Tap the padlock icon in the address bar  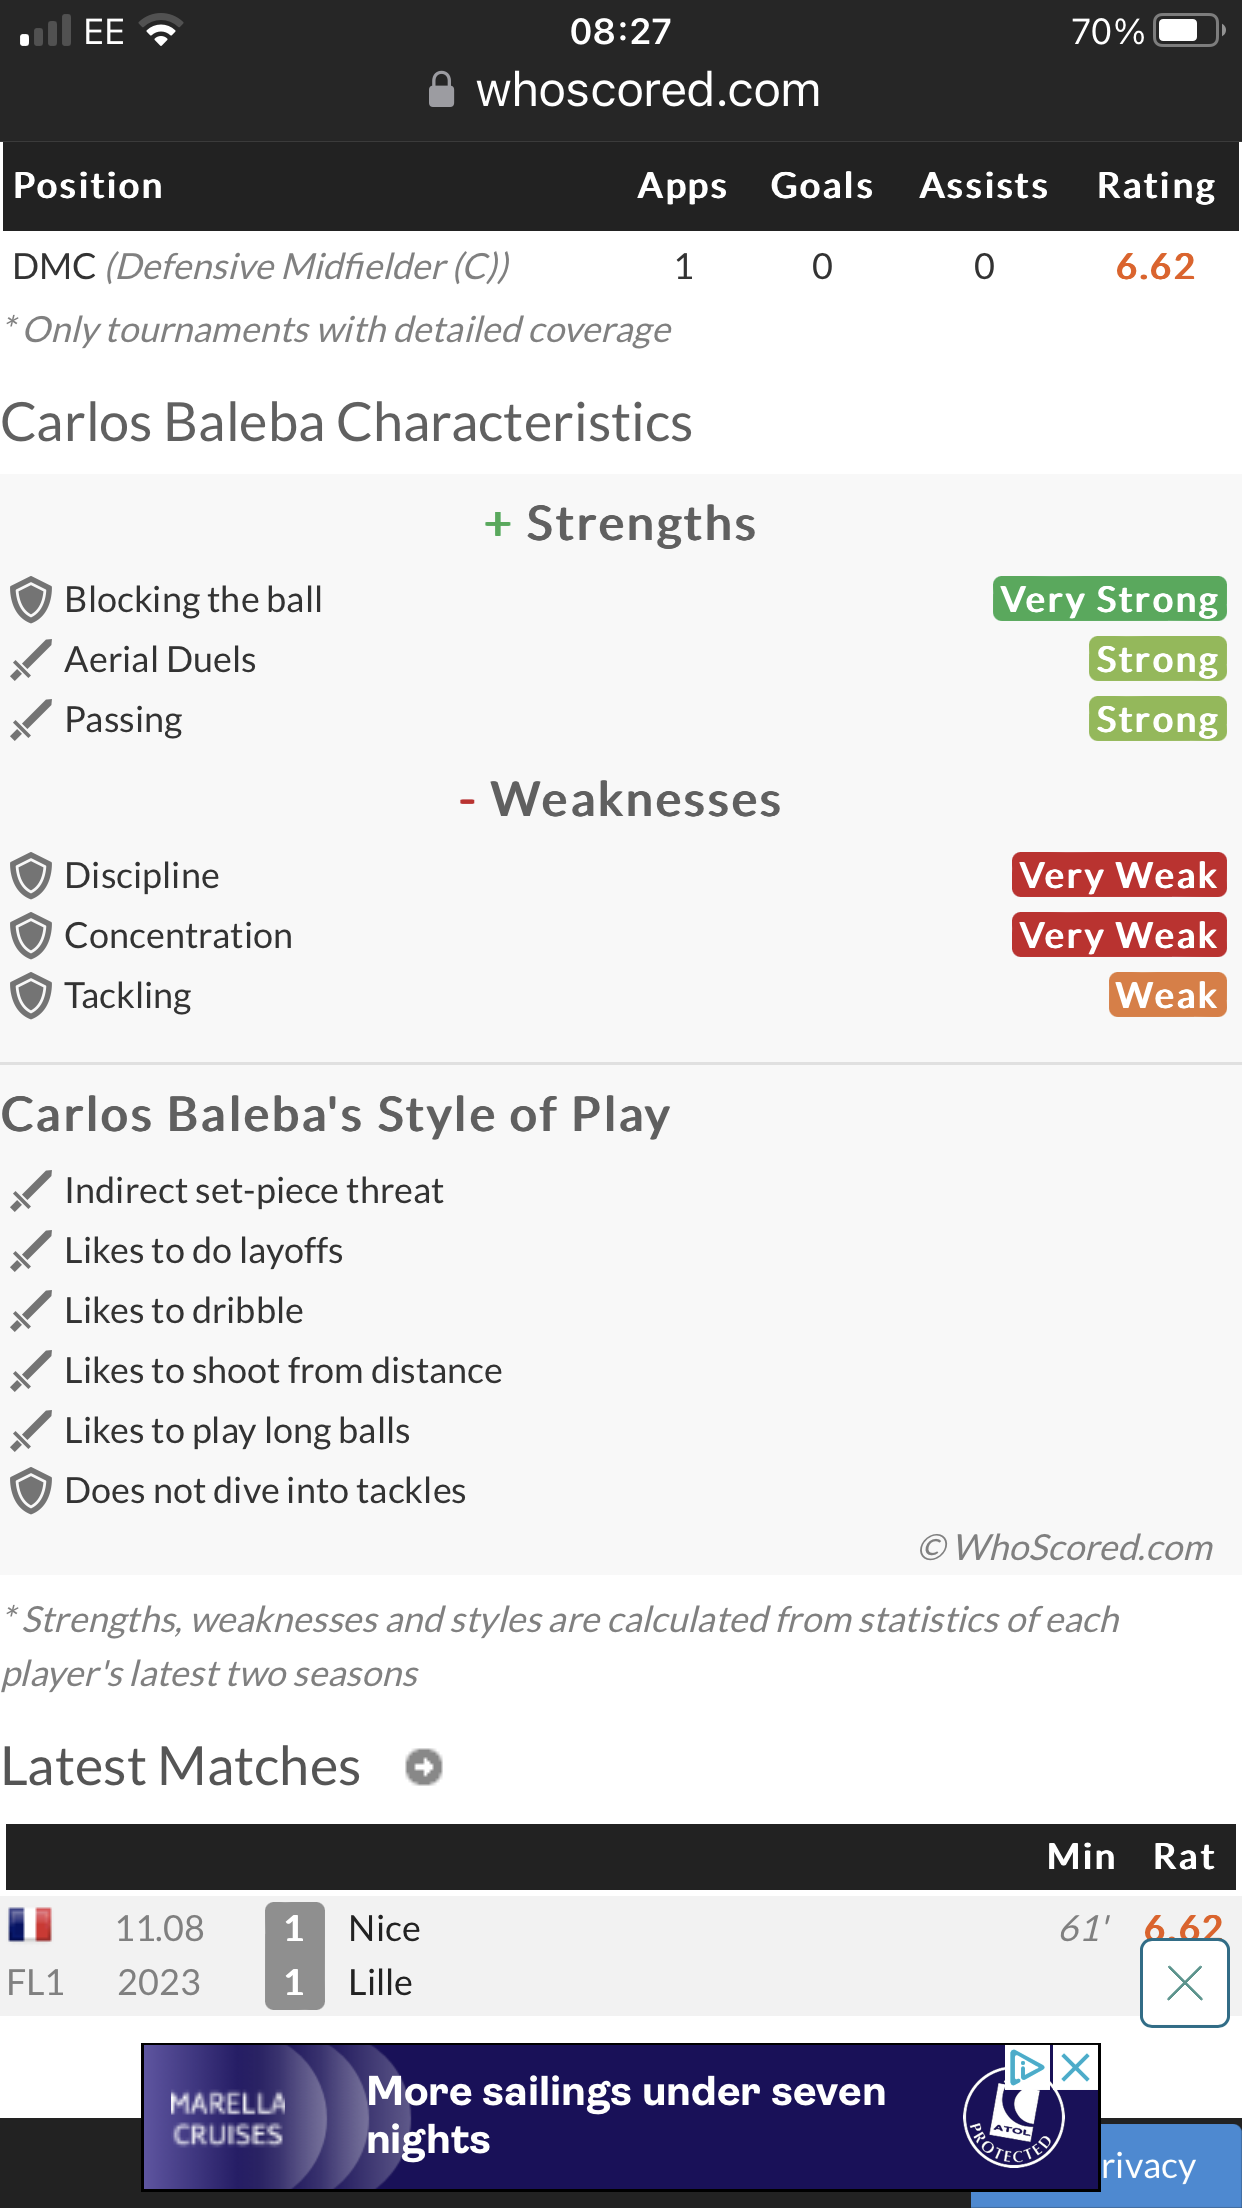coord(441,89)
